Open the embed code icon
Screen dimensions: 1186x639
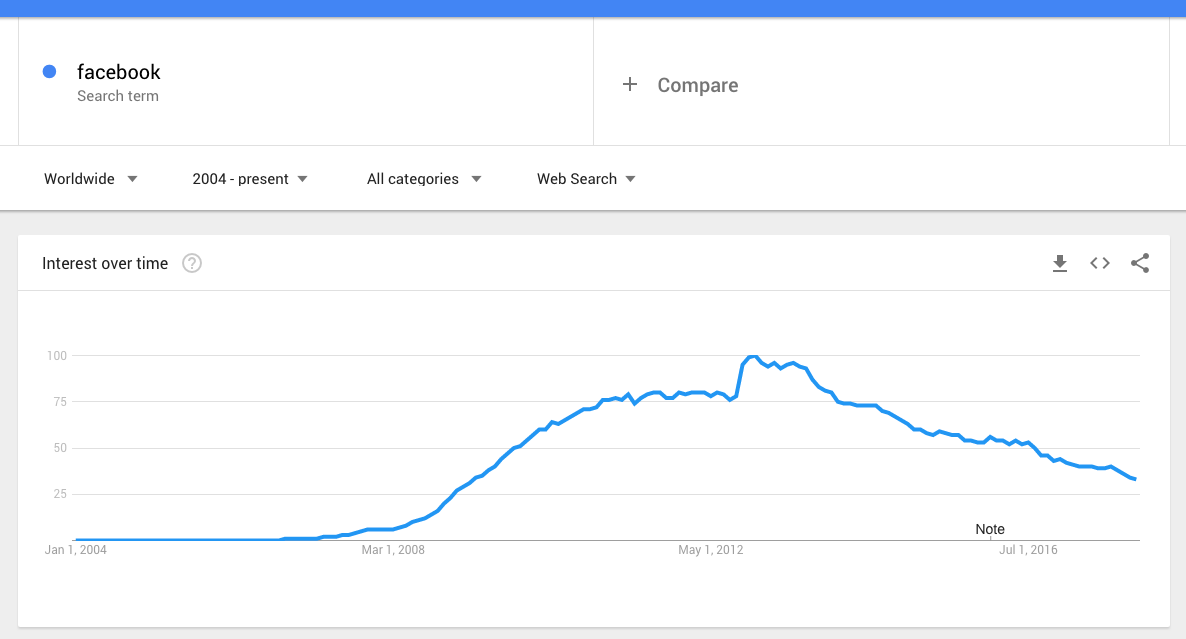click(x=1100, y=264)
